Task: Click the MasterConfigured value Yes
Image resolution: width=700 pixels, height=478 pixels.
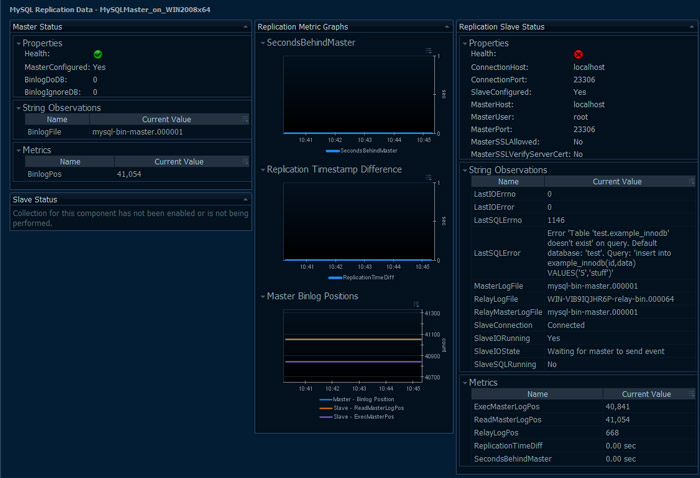Action: click(99, 67)
